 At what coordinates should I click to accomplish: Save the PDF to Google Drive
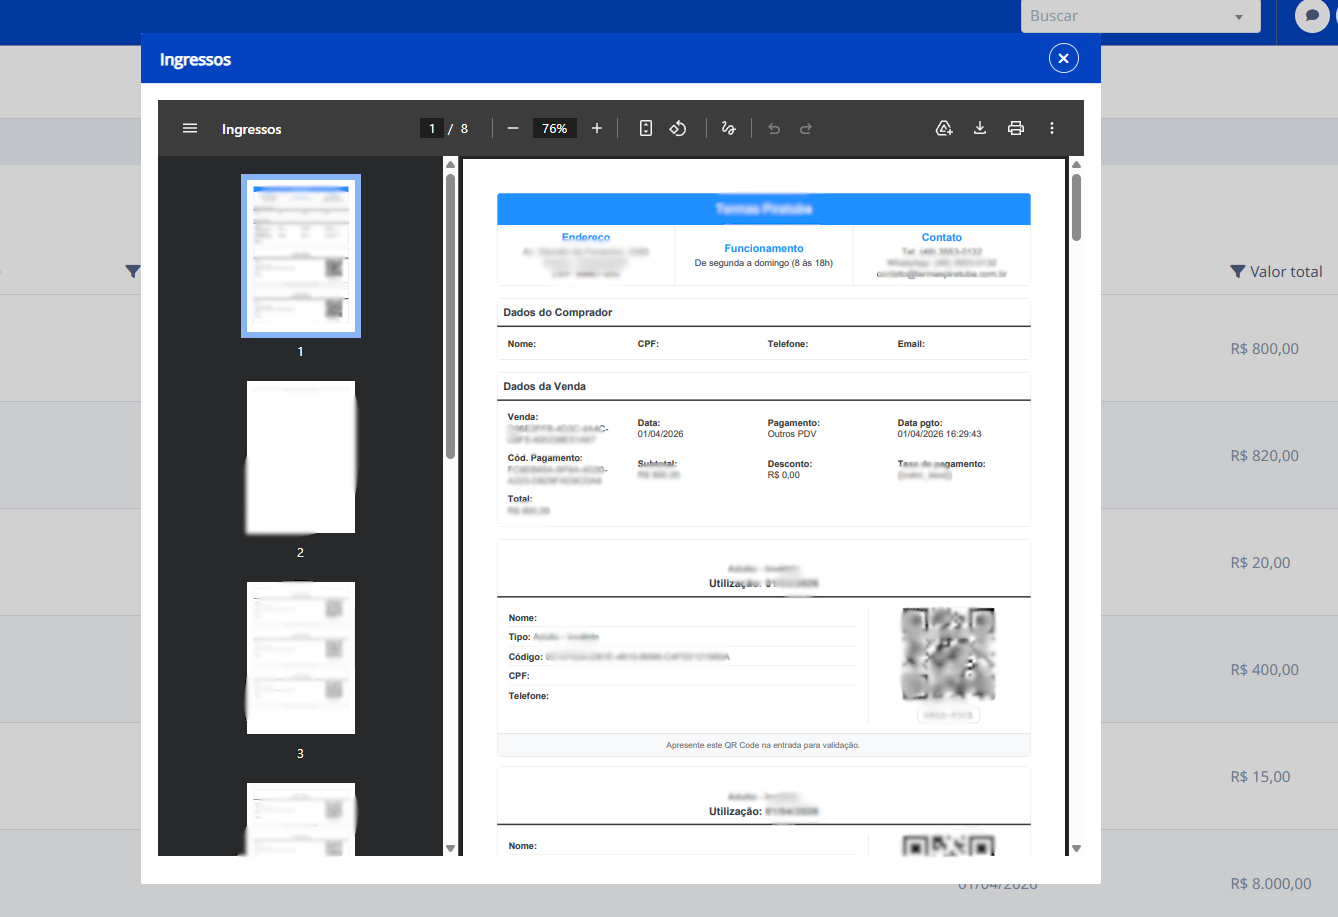click(944, 128)
